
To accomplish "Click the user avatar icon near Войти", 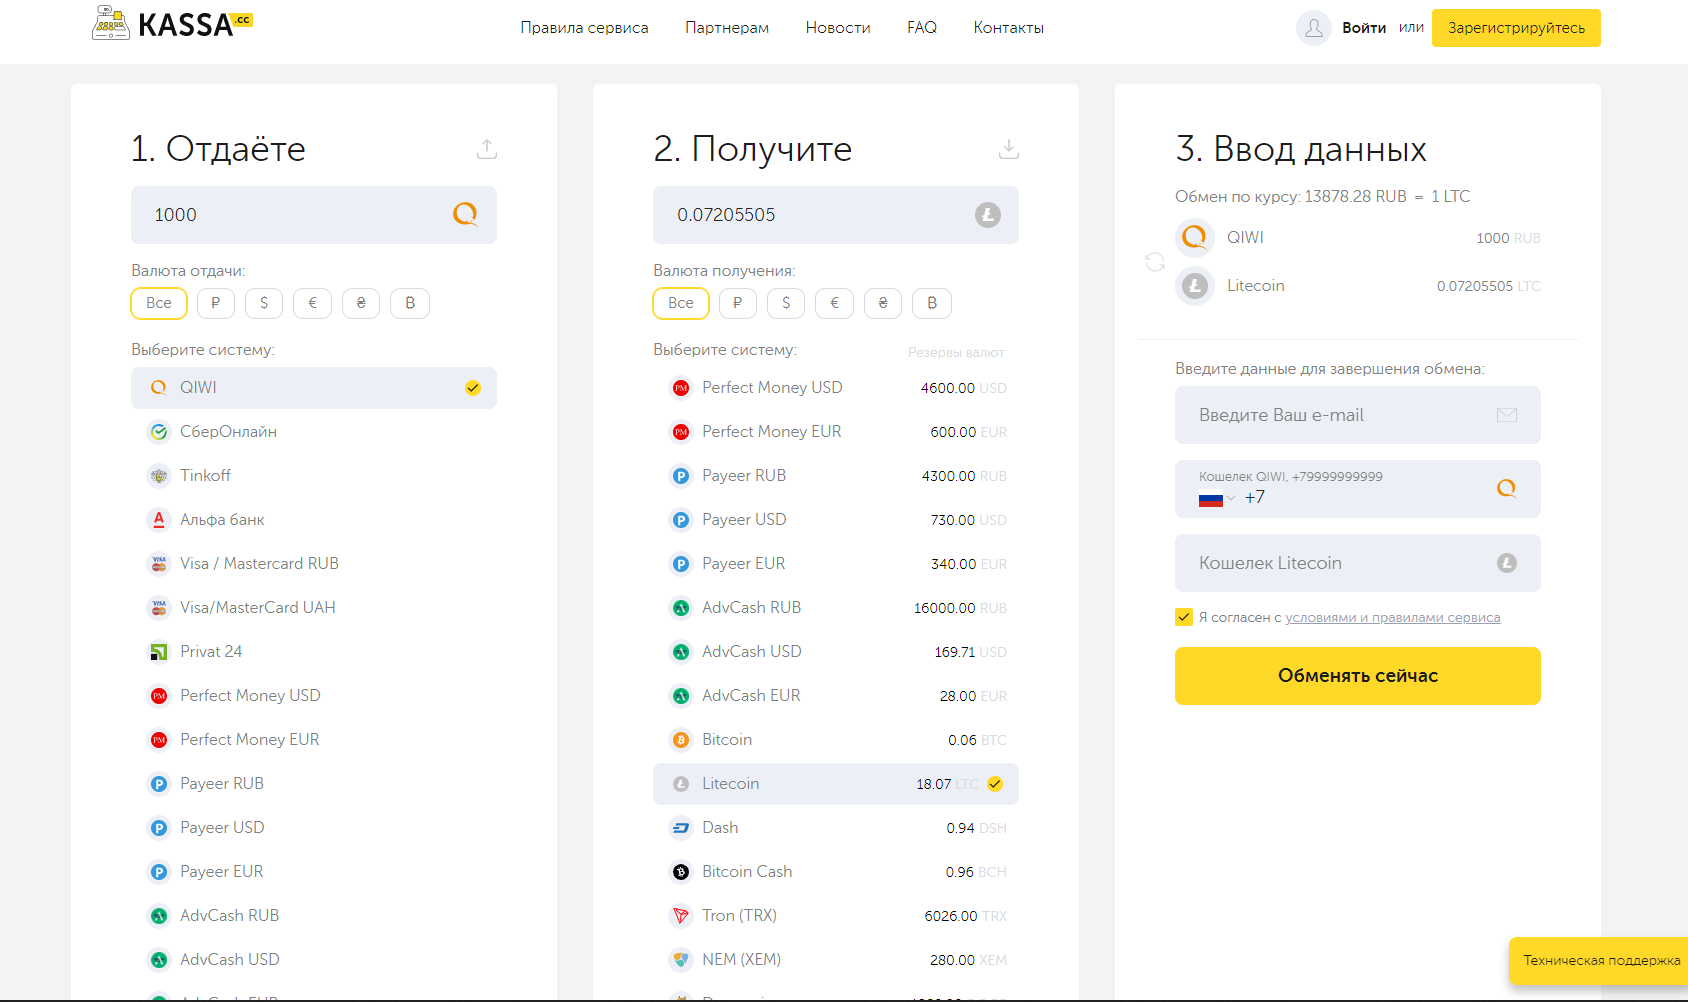I will point(1313,28).
